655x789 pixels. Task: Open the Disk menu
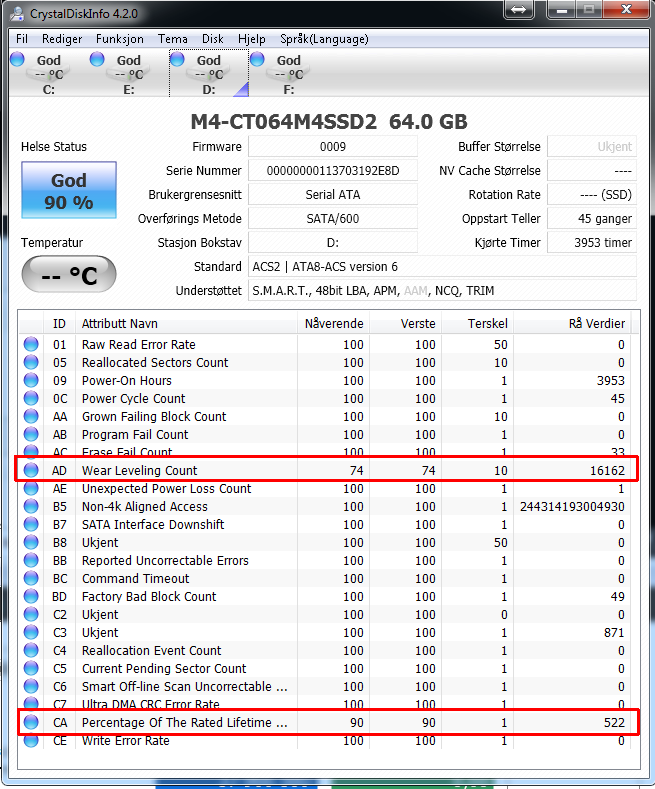213,39
